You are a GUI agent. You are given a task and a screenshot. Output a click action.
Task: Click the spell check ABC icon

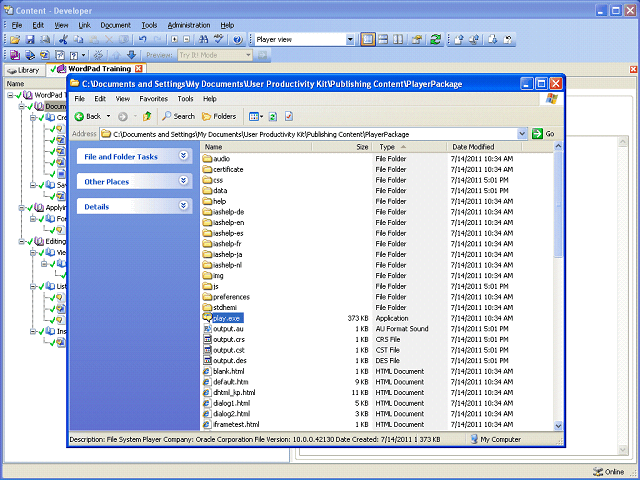219,40
